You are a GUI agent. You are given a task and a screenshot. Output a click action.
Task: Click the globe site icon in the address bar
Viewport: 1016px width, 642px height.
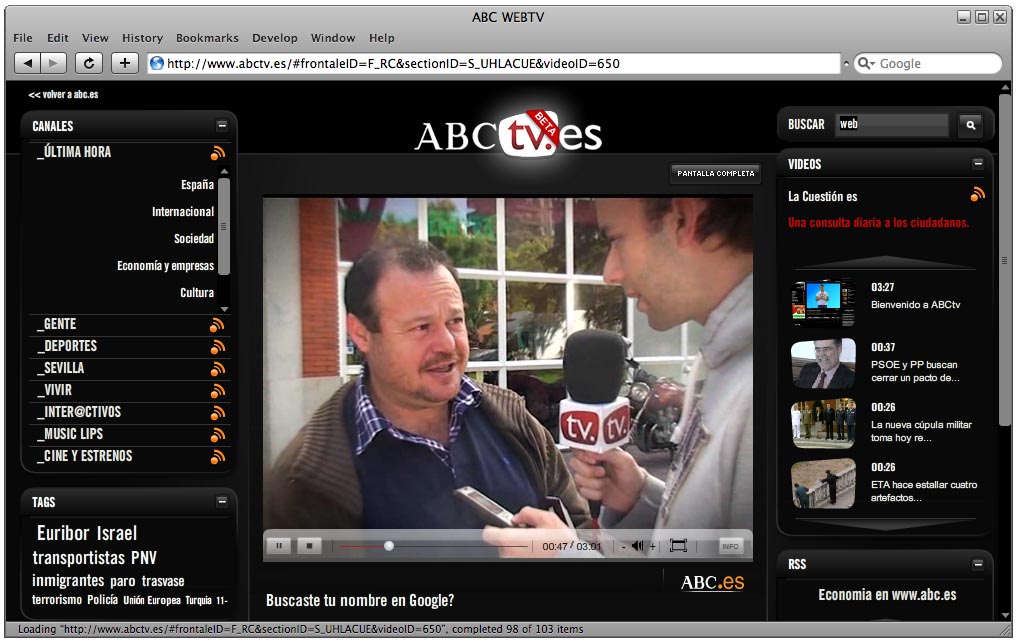(157, 63)
